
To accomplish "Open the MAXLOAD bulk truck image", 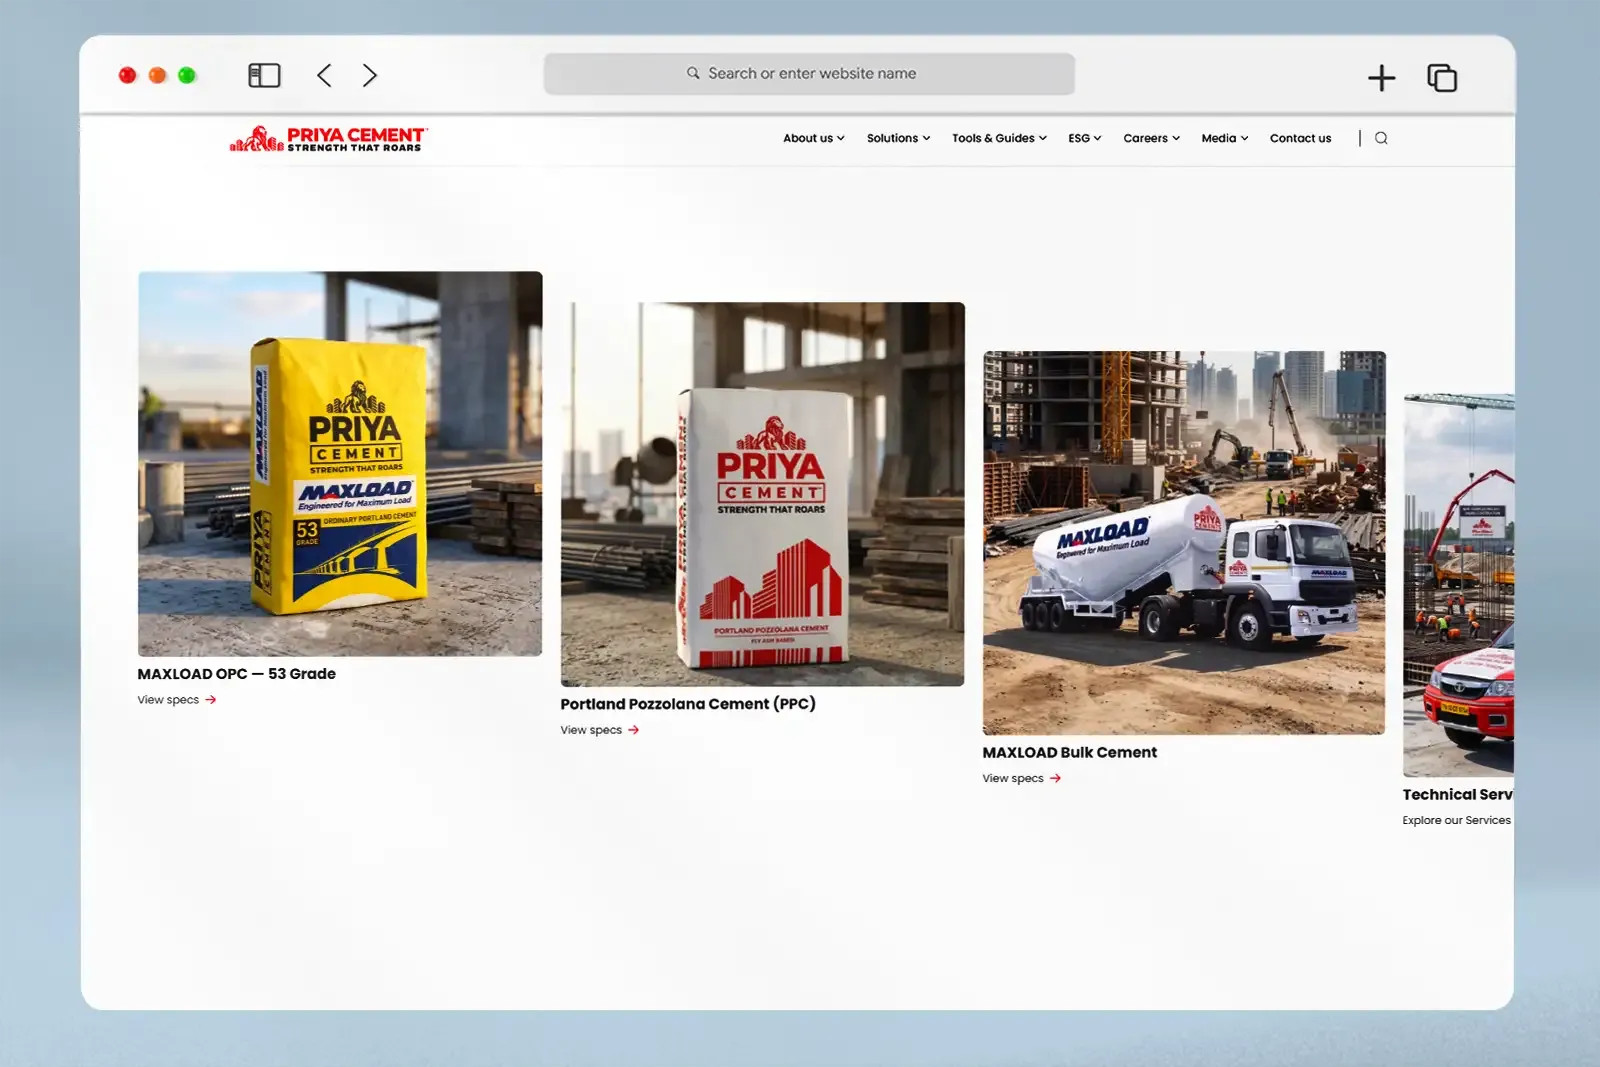I will (x=1184, y=543).
